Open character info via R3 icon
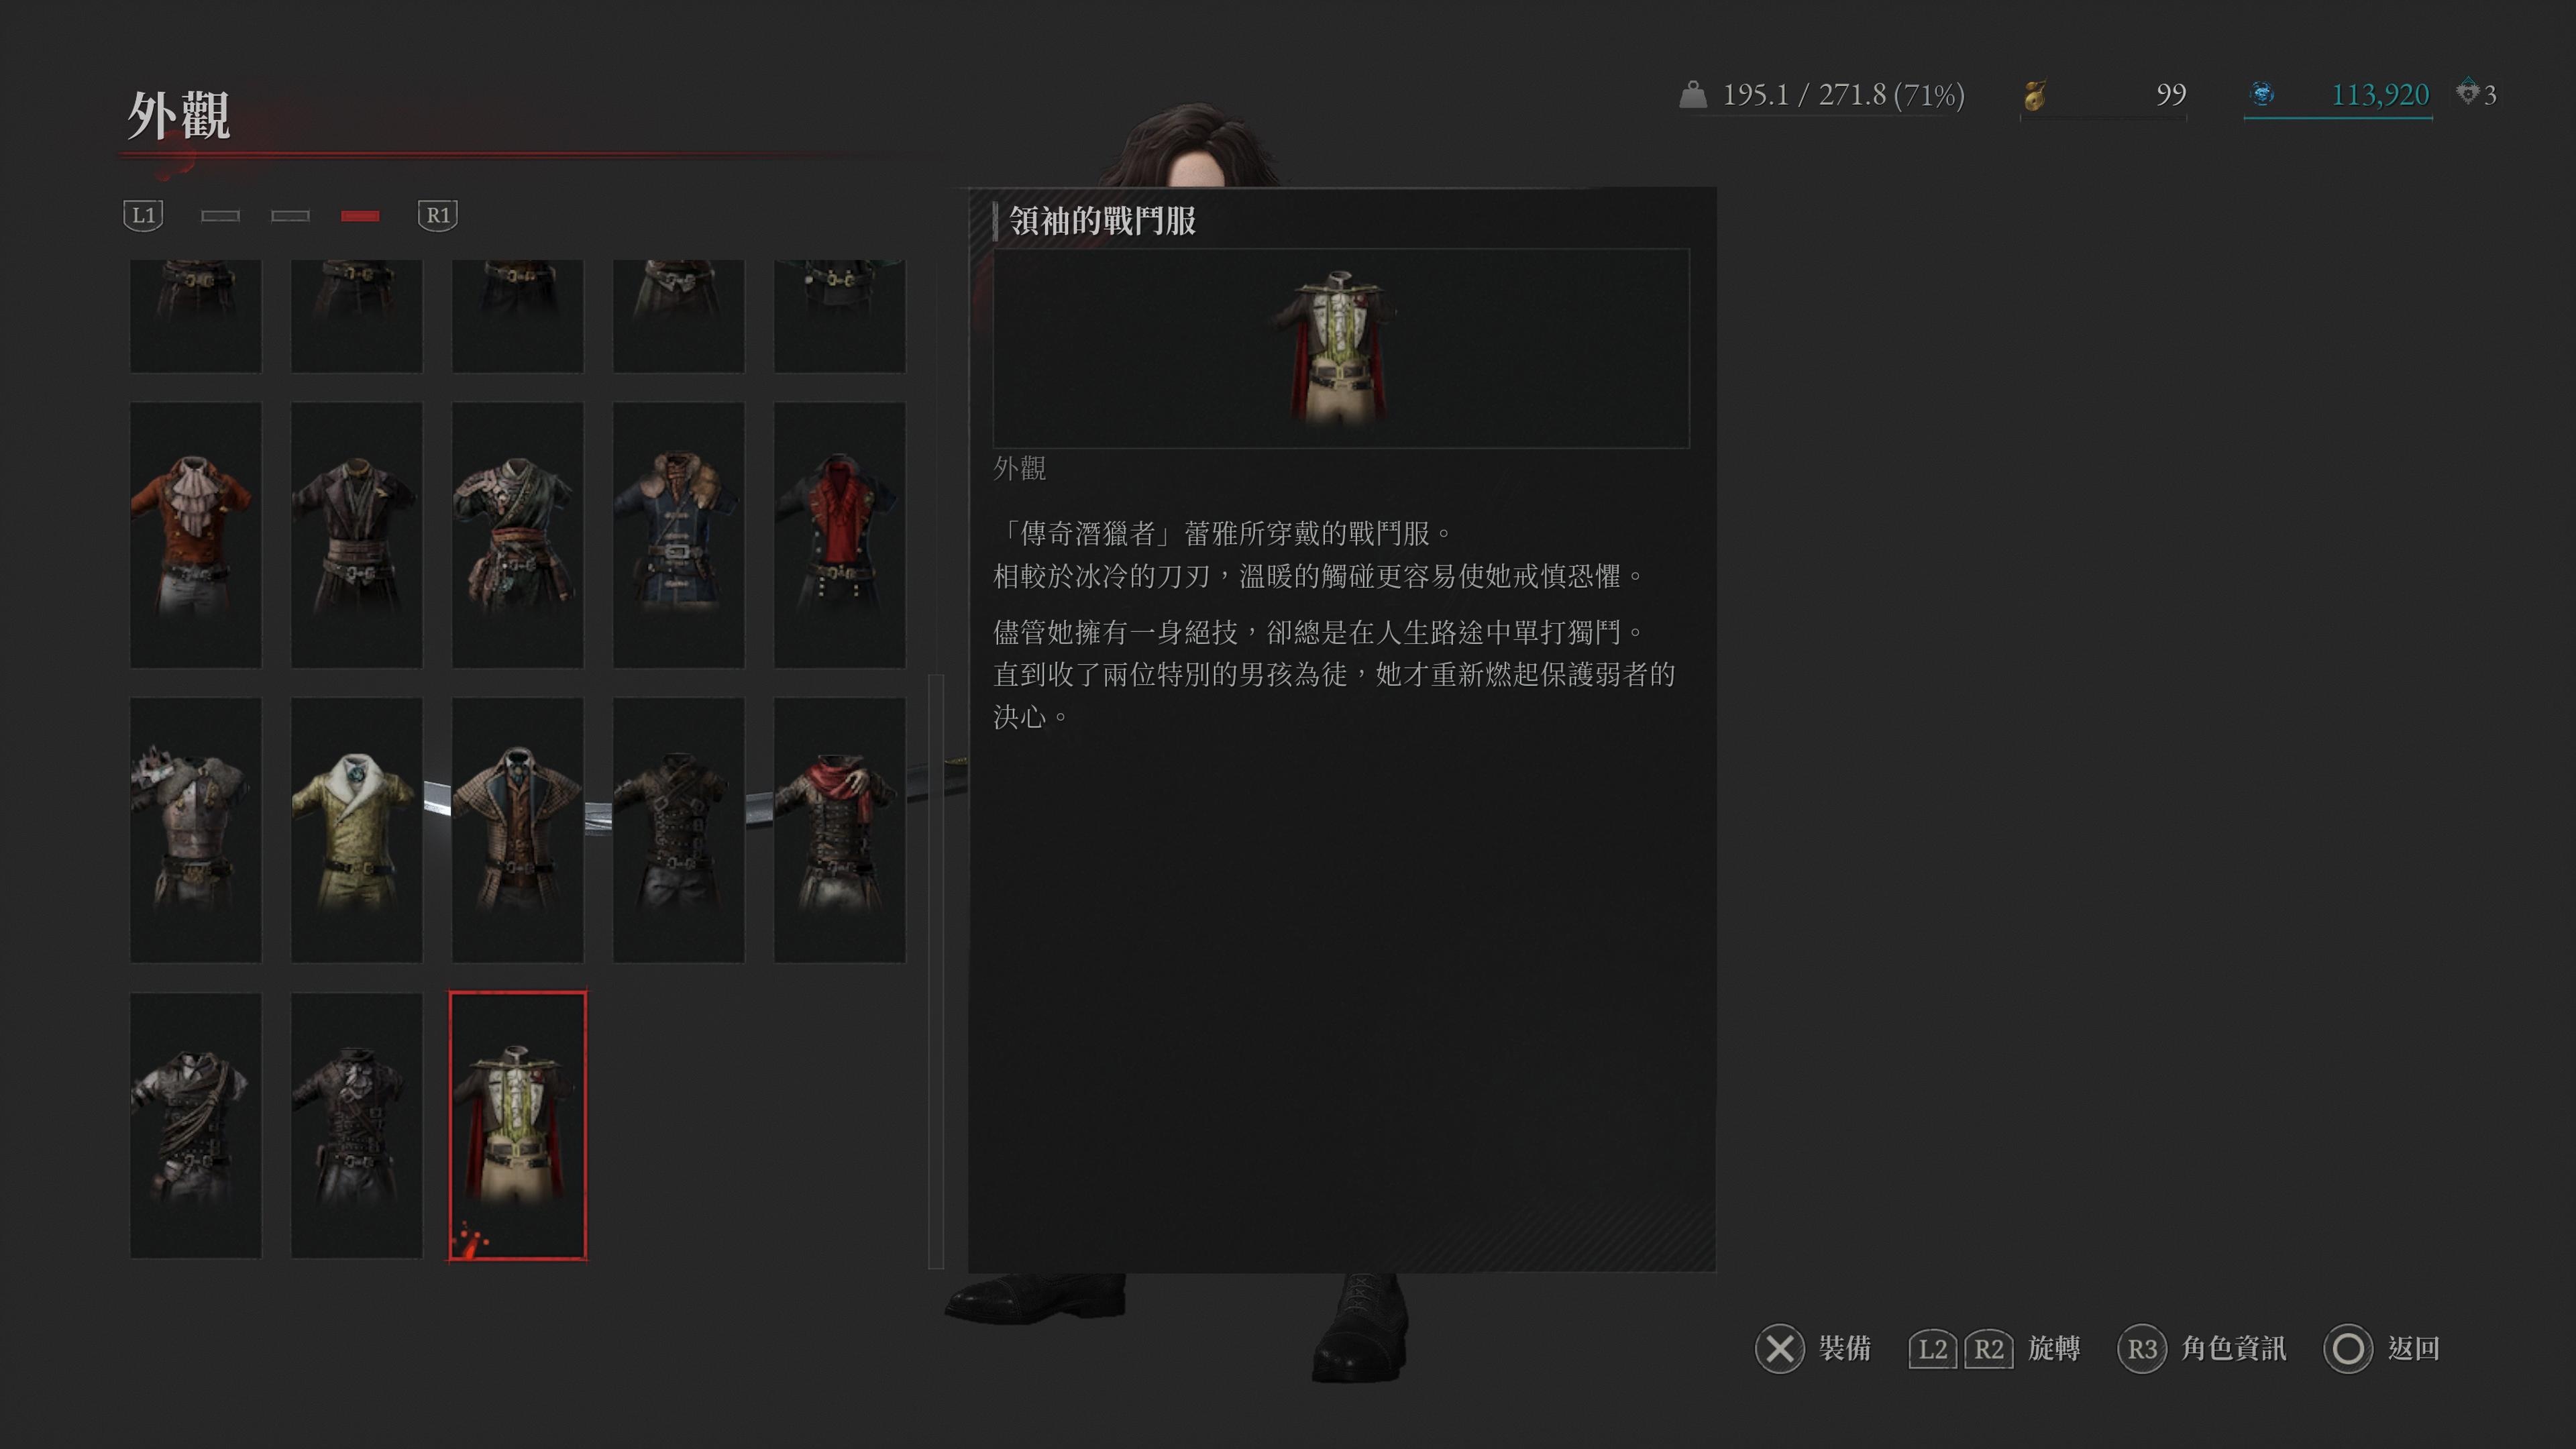2576x1449 pixels. click(x=2141, y=1349)
